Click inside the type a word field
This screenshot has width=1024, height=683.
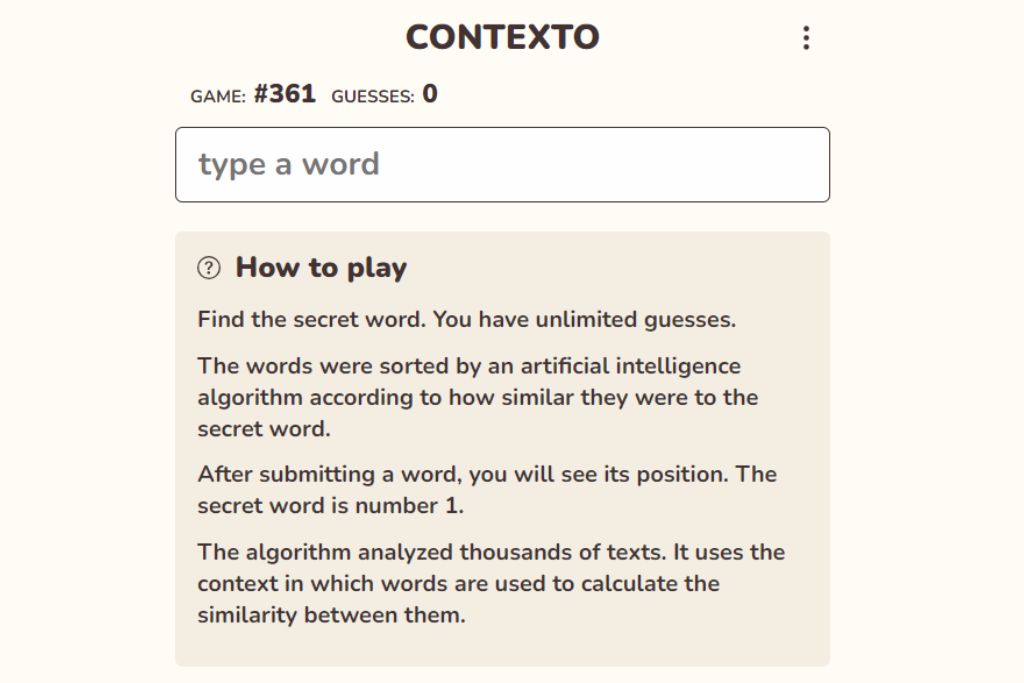(502, 164)
